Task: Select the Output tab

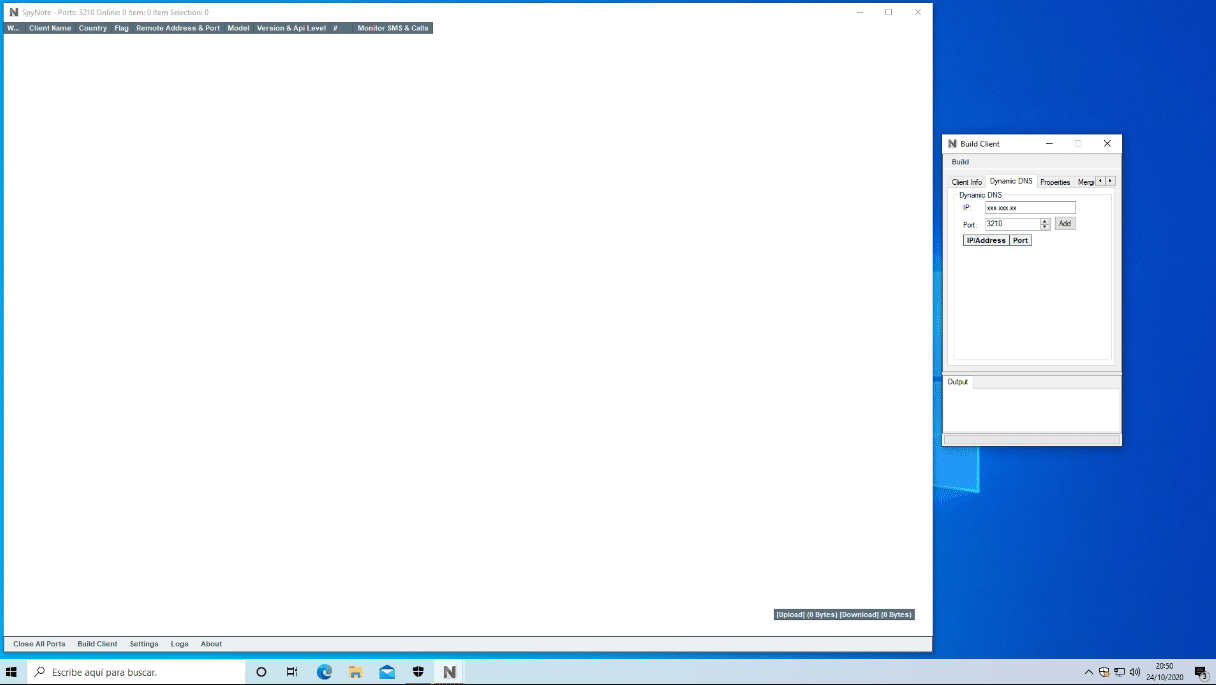Action: (x=958, y=382)
